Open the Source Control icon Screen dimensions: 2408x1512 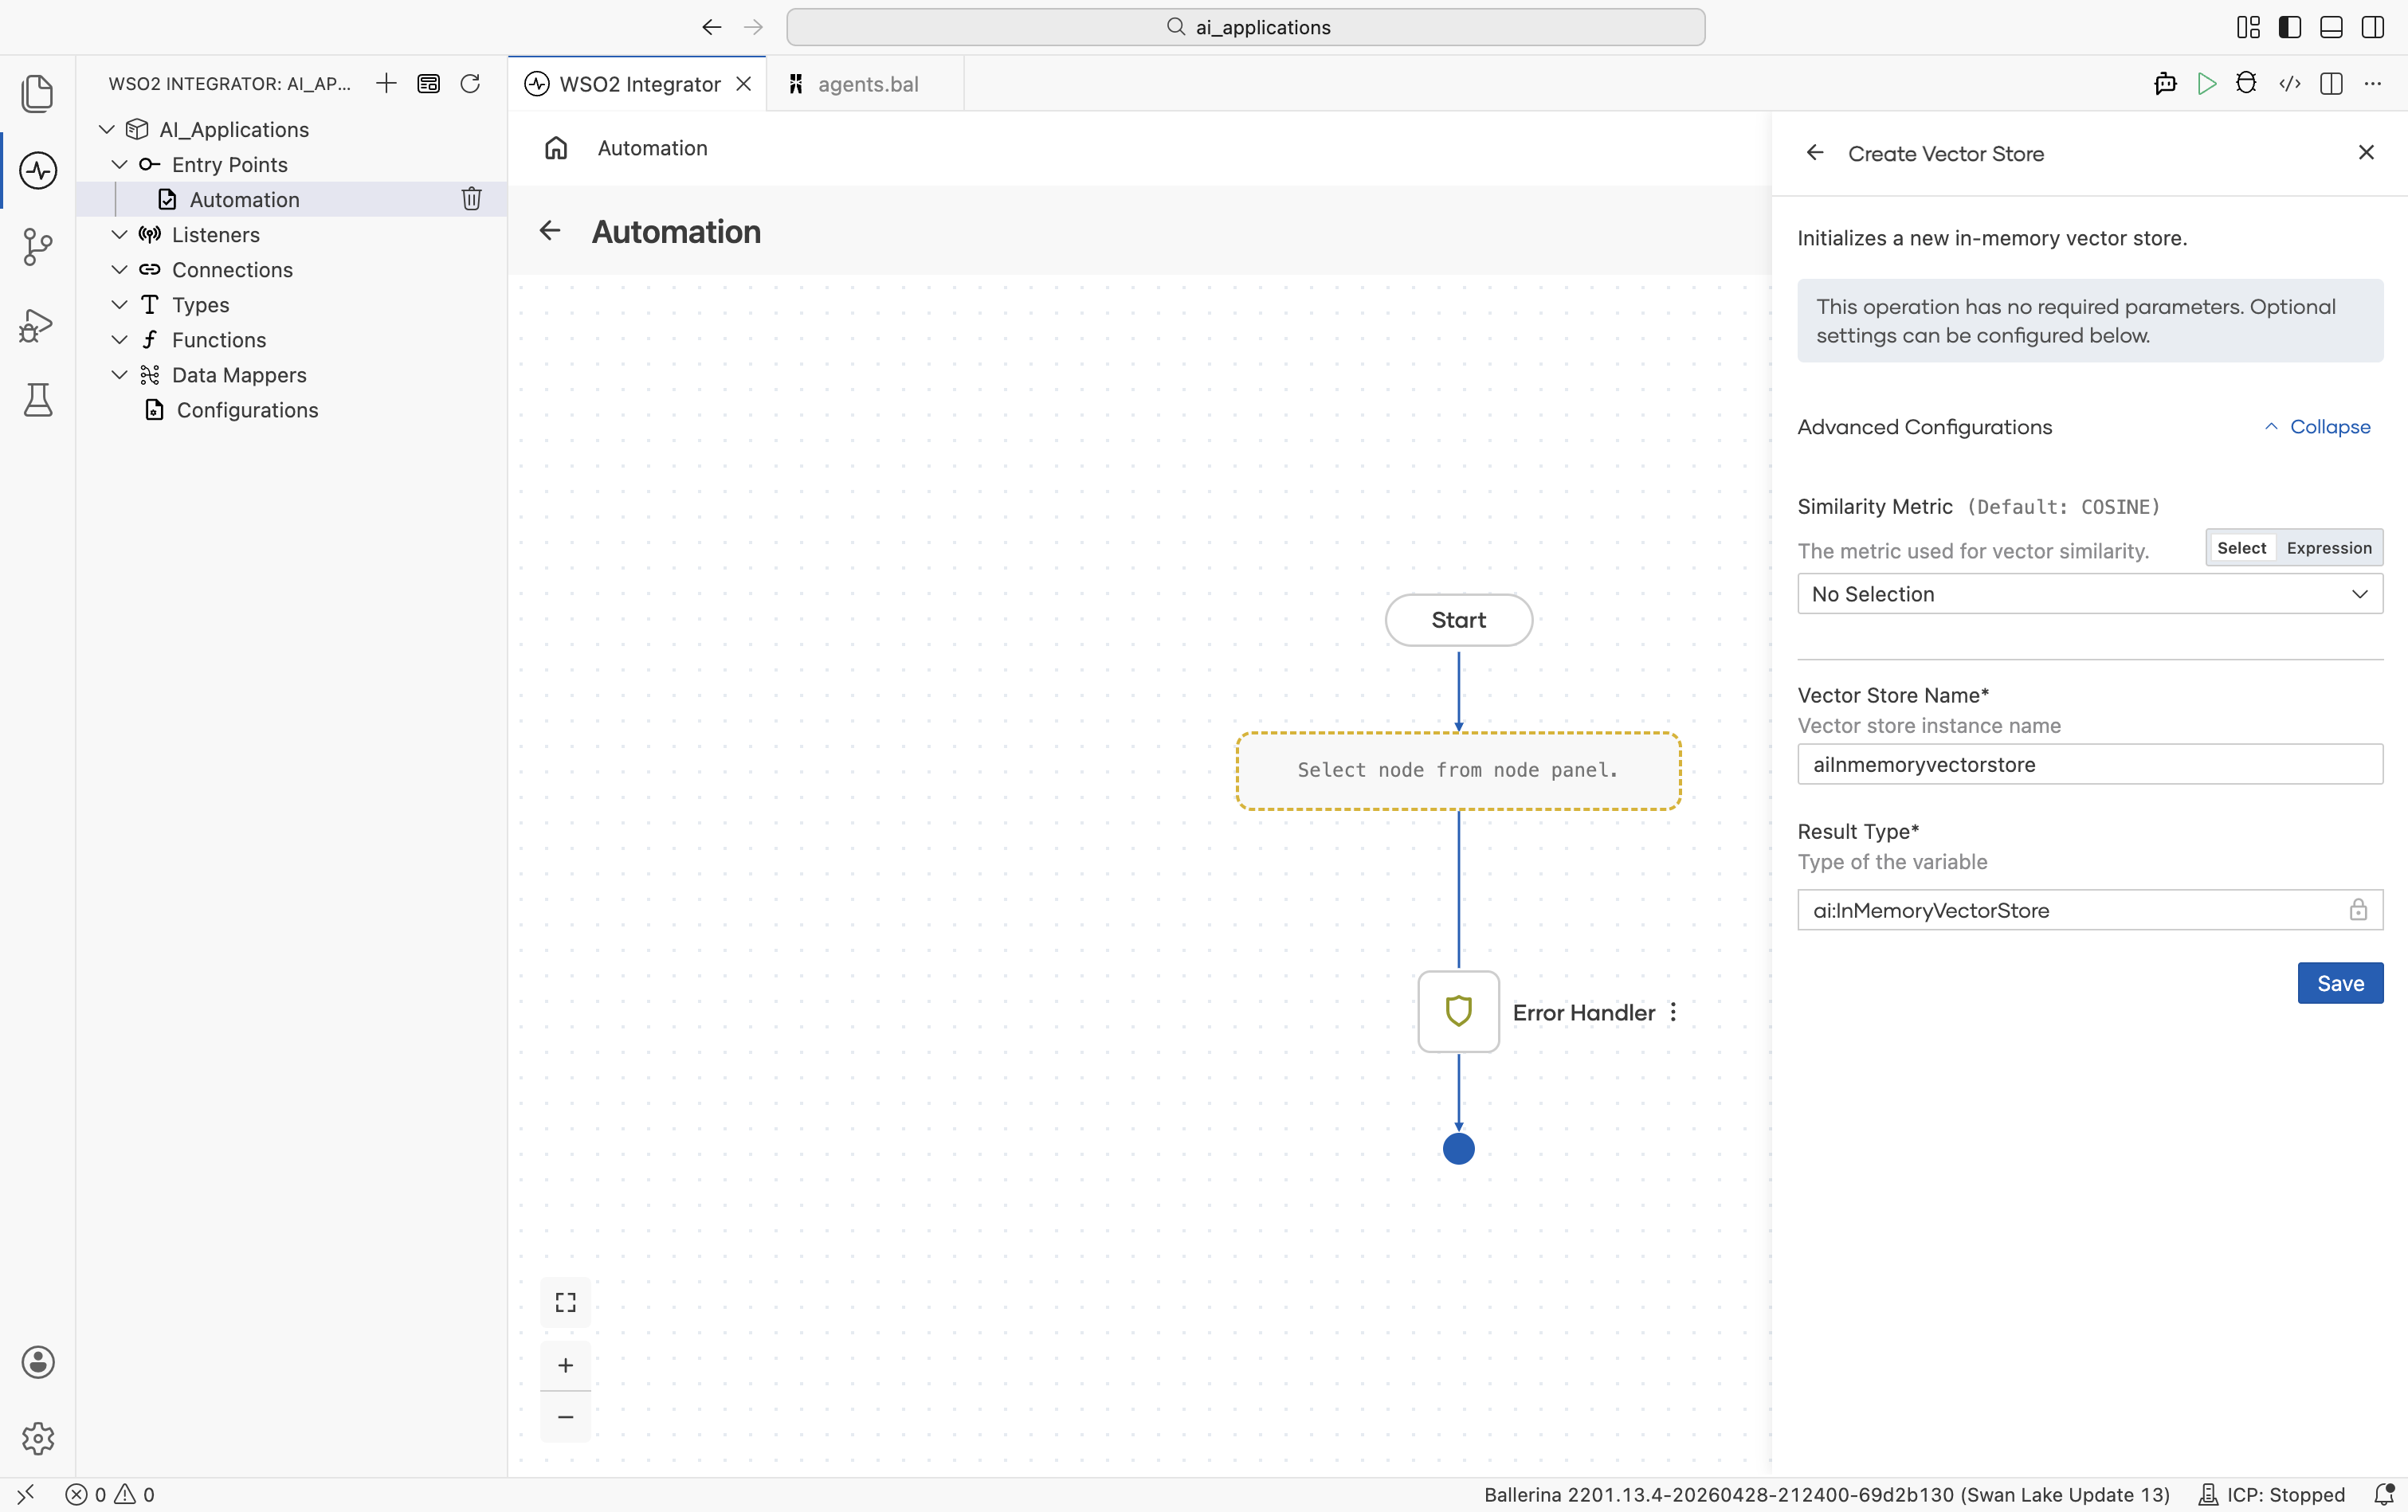click(38, 247)
